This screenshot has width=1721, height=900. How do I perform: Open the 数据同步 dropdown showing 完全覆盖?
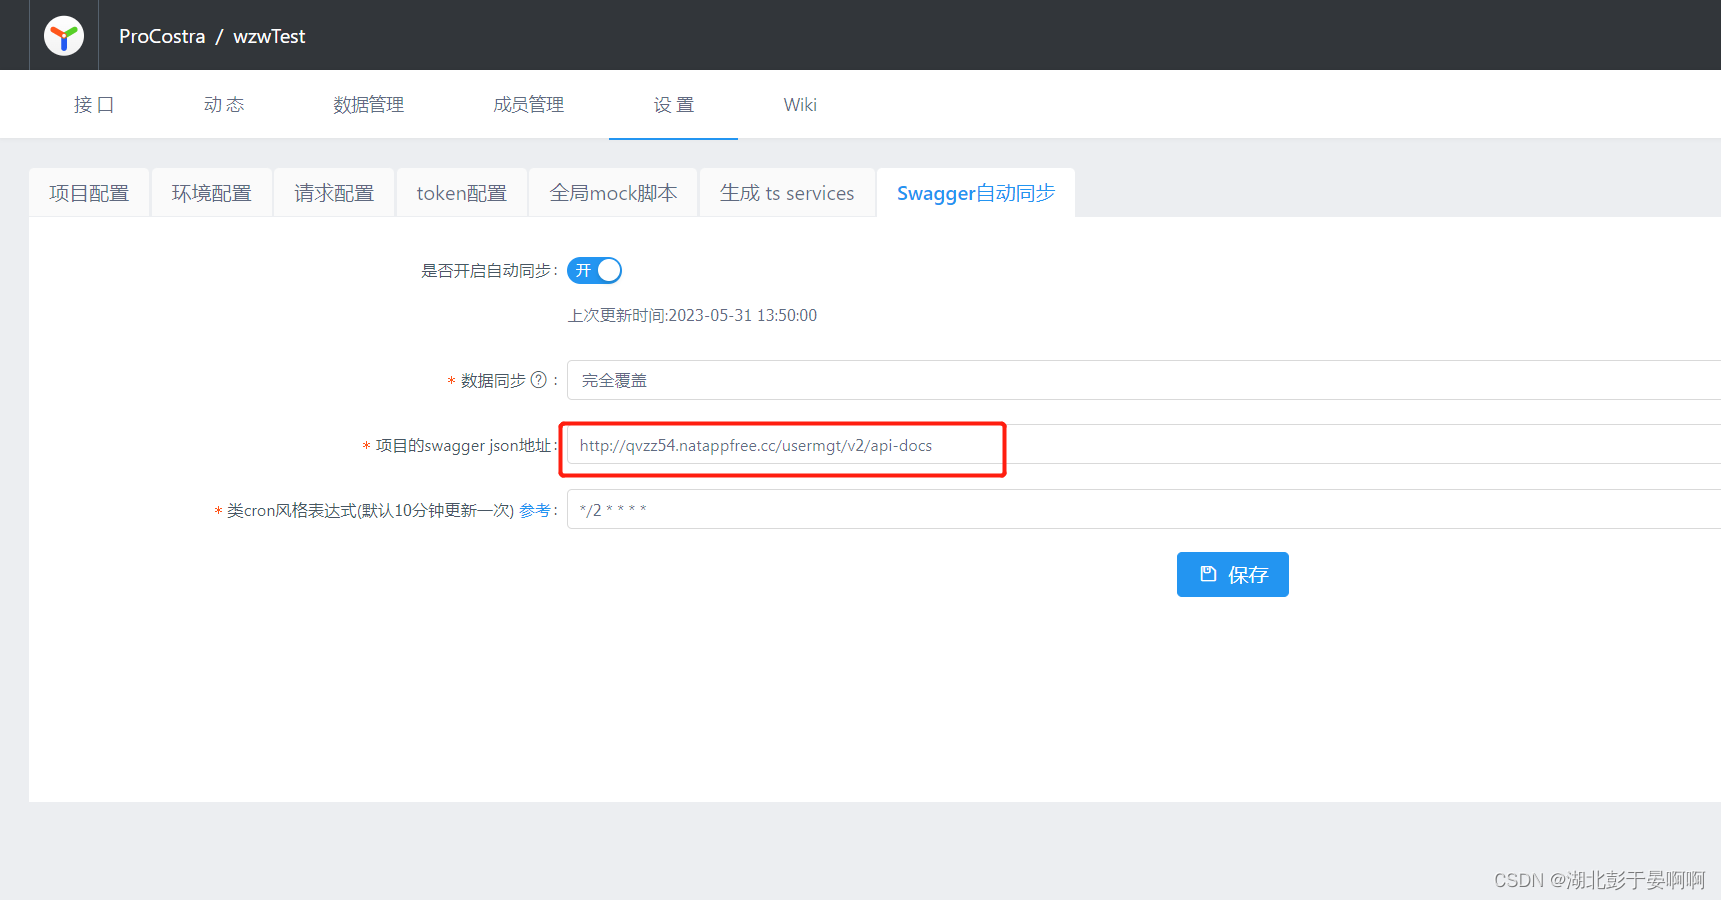(x=1143, y=380)
